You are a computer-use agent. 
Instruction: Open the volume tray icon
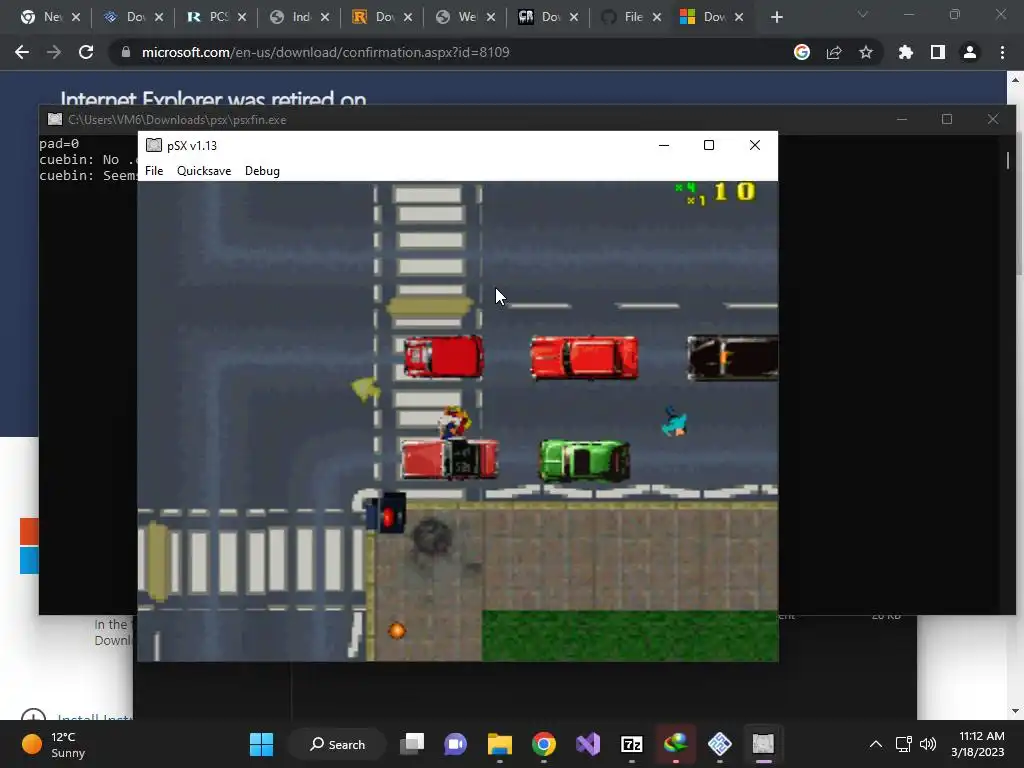(x=927, y=744)
